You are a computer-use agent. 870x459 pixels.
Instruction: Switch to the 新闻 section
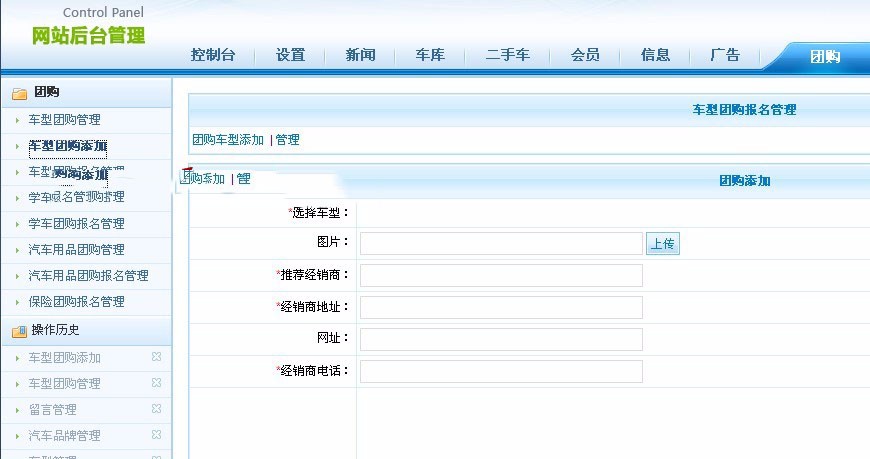point(361,55)
